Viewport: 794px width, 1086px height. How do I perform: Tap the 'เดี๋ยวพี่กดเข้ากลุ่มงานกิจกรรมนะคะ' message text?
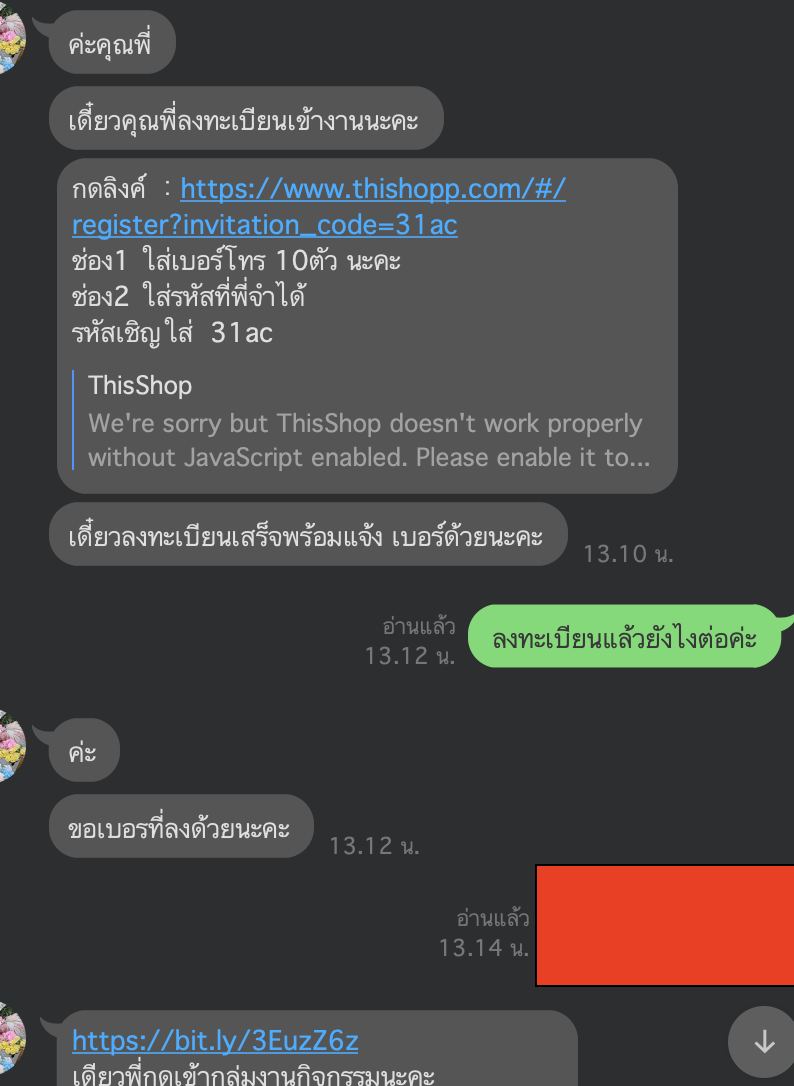[x=254, y=1075]
